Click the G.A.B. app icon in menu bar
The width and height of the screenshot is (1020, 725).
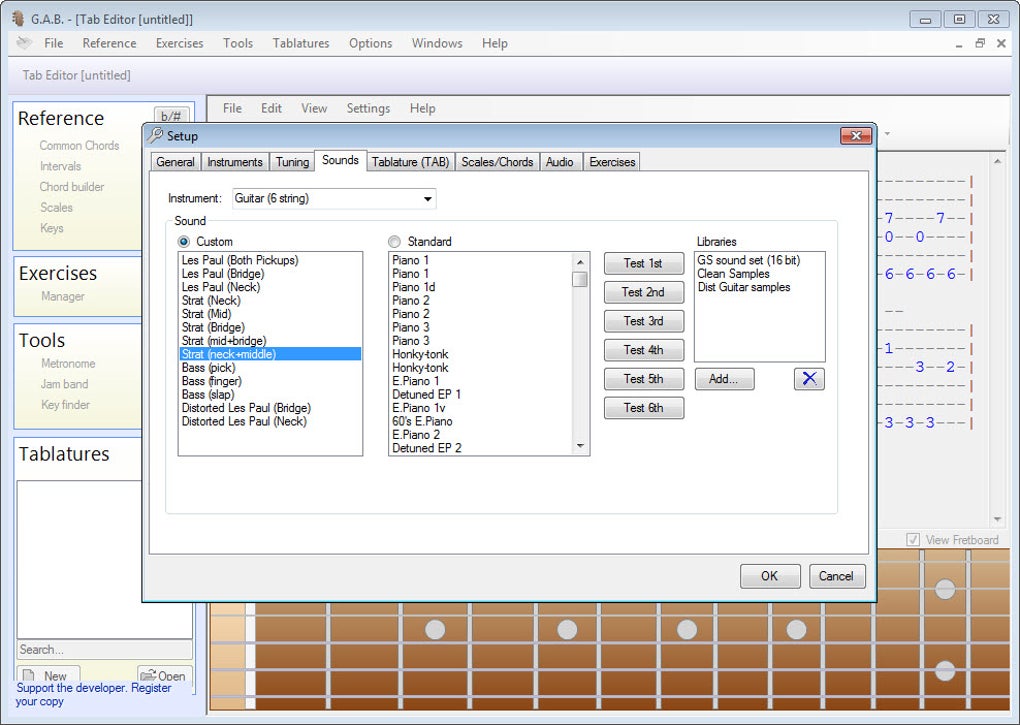pyautogui.click(x=24, y=43)
